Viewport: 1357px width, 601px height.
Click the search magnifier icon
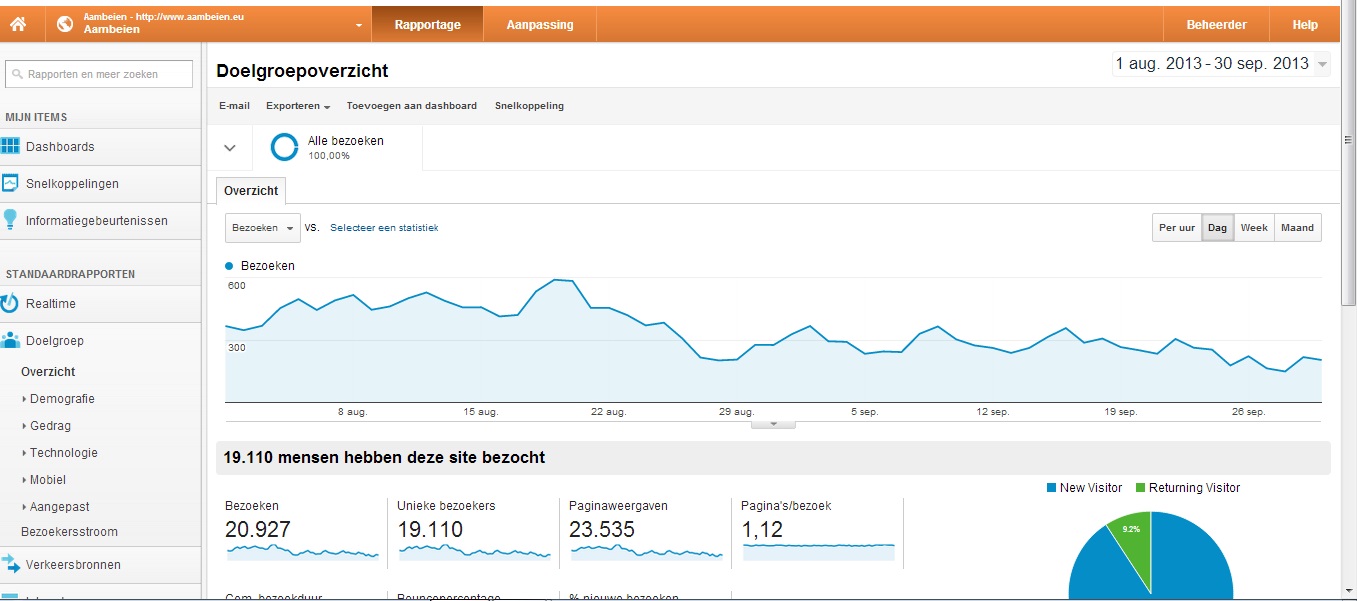click(x=17, y=74)
